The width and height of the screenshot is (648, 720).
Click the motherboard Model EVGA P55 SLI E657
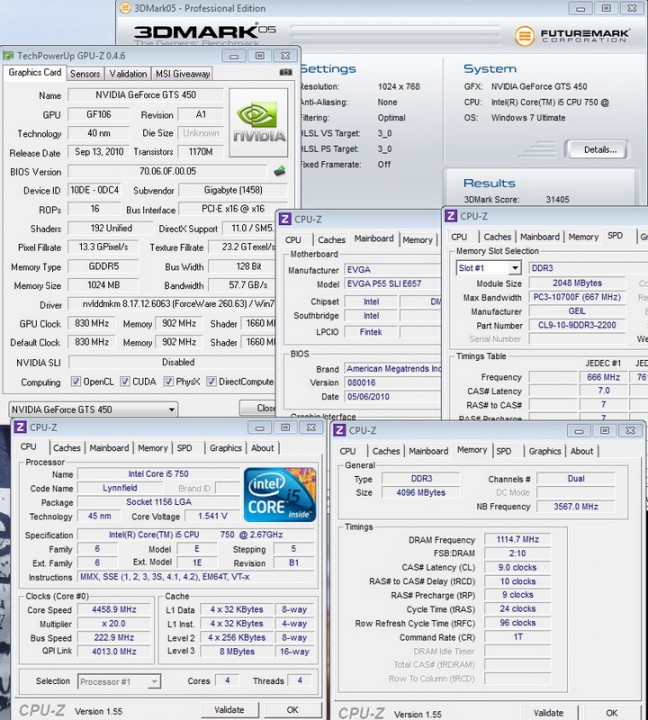393,284
